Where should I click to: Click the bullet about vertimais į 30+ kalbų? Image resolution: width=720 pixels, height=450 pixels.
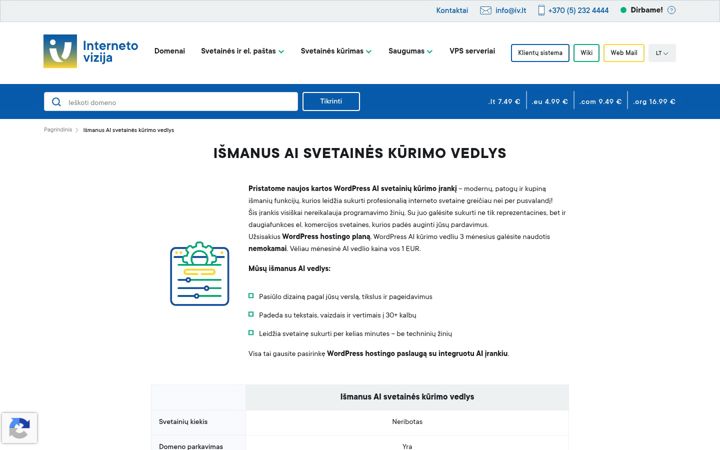point(338,315)
